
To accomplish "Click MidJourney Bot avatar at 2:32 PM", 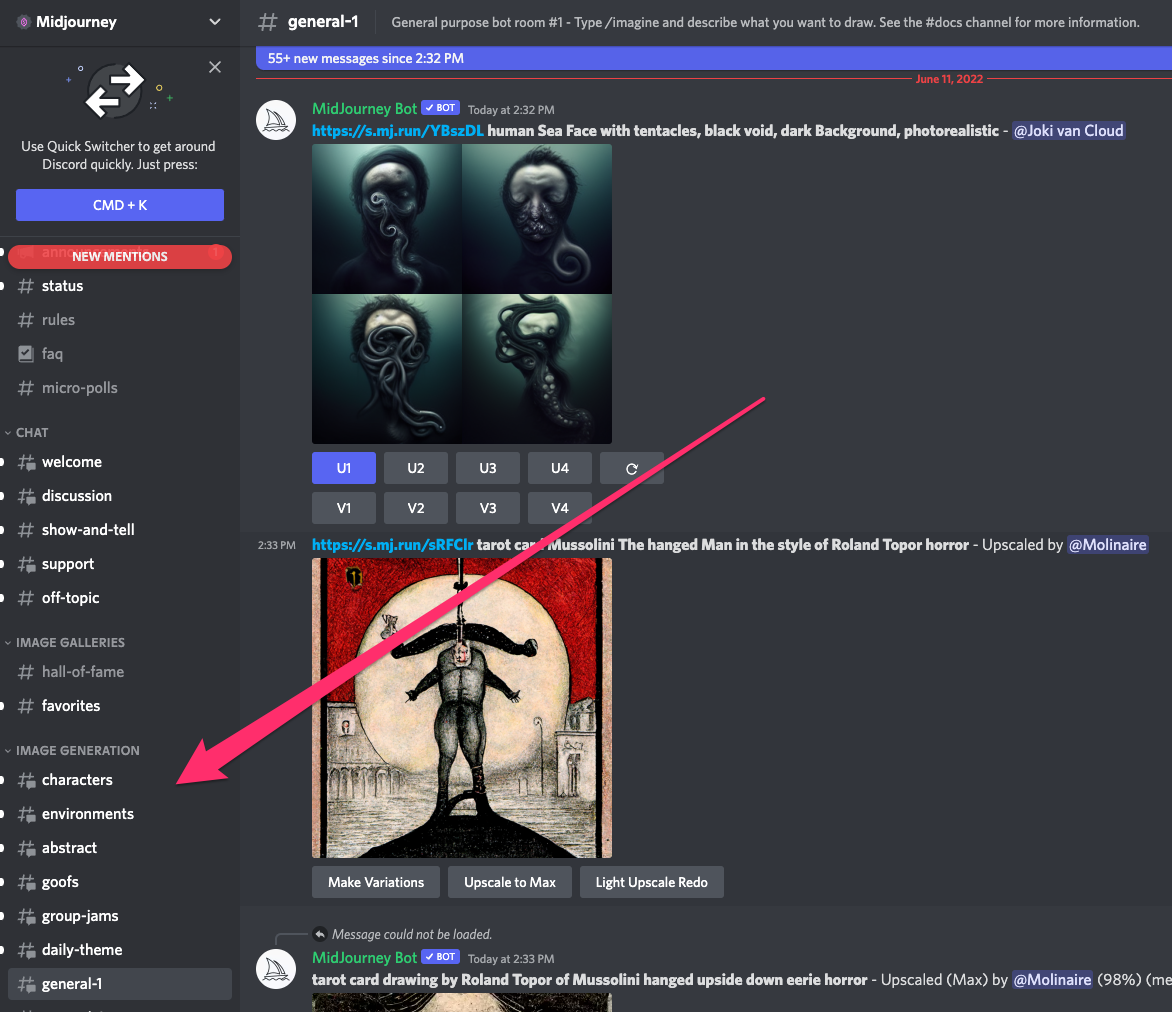I will click(x=277, y=120).
